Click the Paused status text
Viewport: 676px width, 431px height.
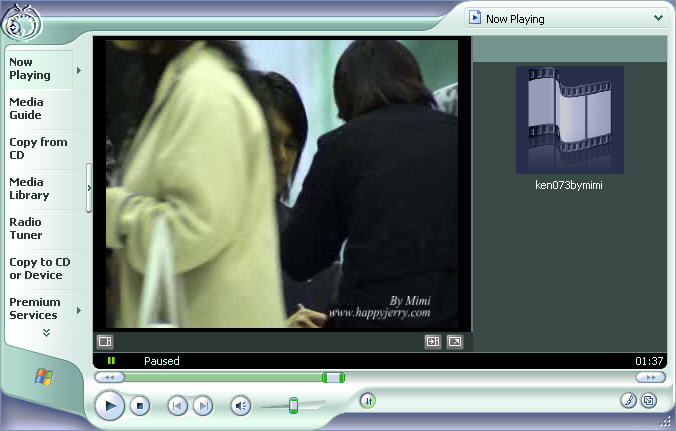tap(162, 361)
